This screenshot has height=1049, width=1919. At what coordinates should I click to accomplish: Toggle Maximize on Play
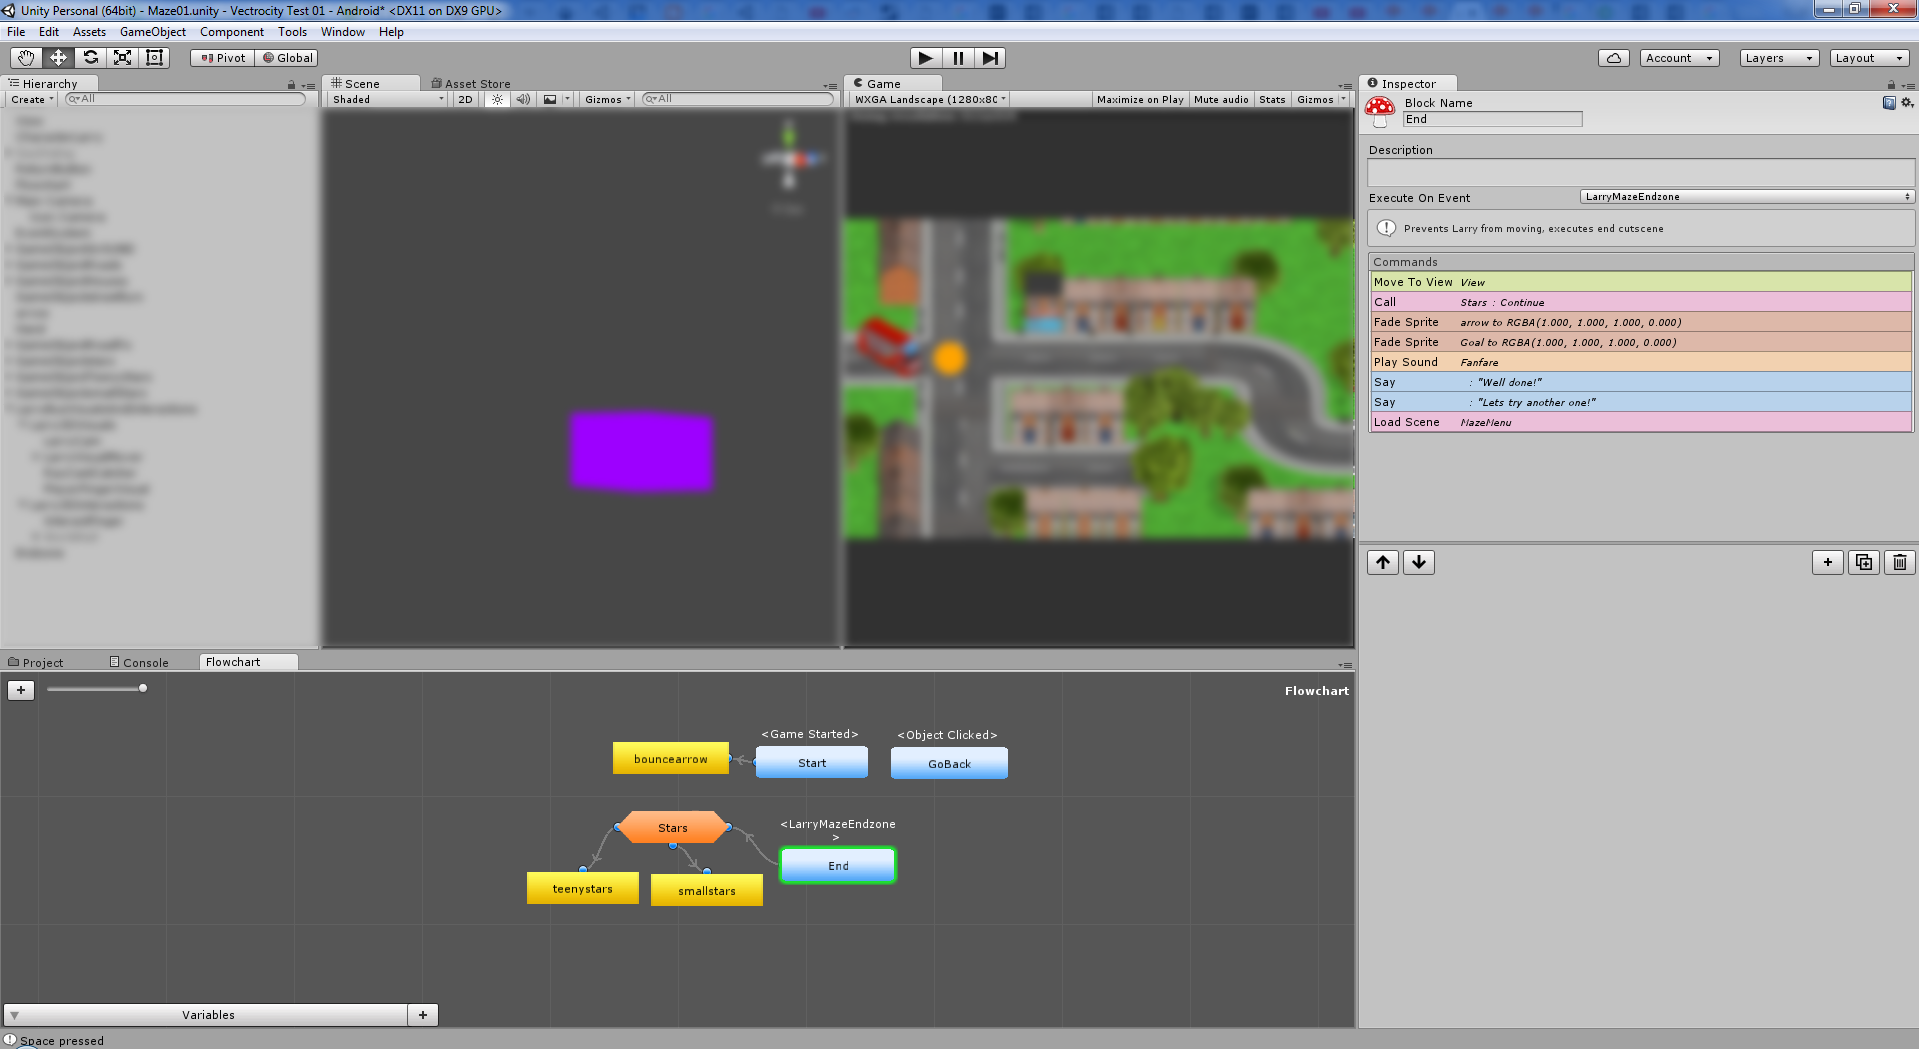1139,99
